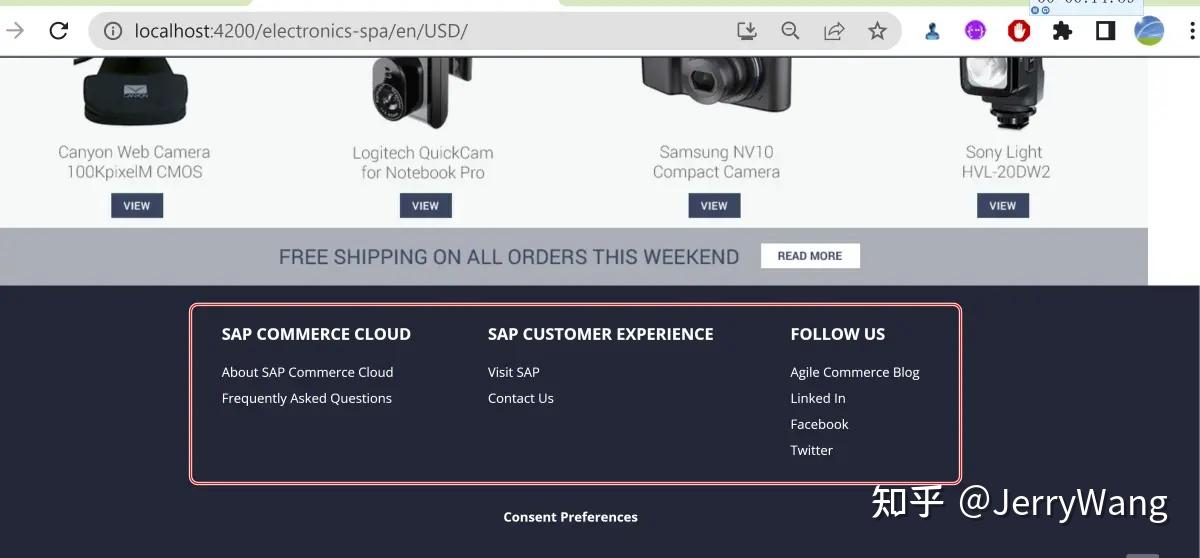Toggle the browser side panel icon
Viewport: 1200px width, 558px height.
(1105, 31)
